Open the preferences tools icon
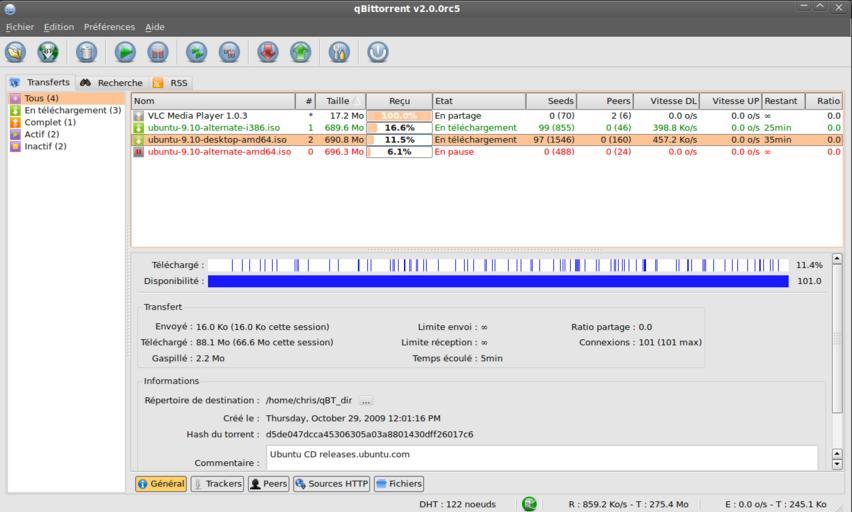This screenshot has width=852, height=512. point(339,52)
